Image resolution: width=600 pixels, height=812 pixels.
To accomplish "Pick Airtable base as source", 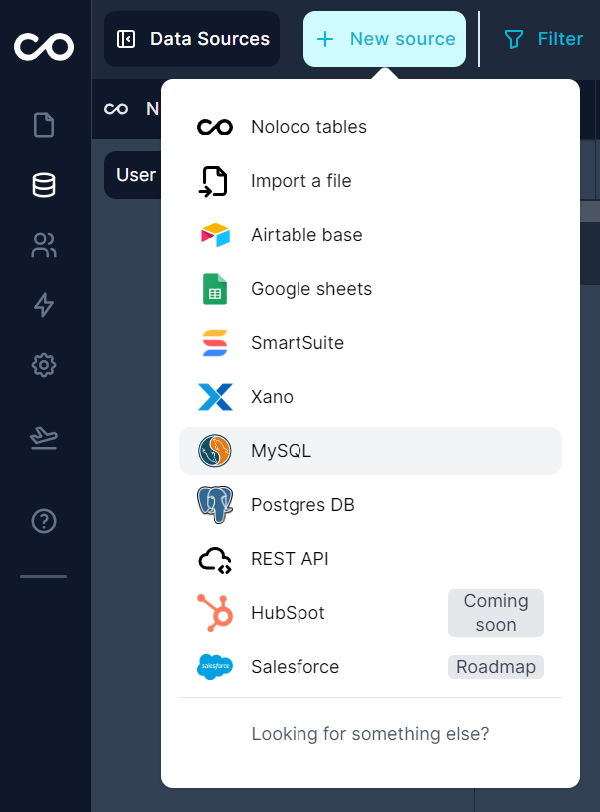I will click(x=306, y=235).
